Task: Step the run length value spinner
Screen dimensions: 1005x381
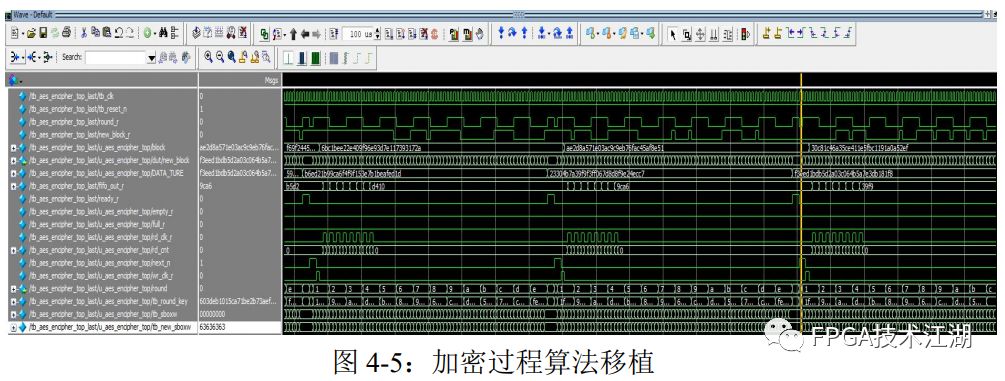Action: pos(377,33)
